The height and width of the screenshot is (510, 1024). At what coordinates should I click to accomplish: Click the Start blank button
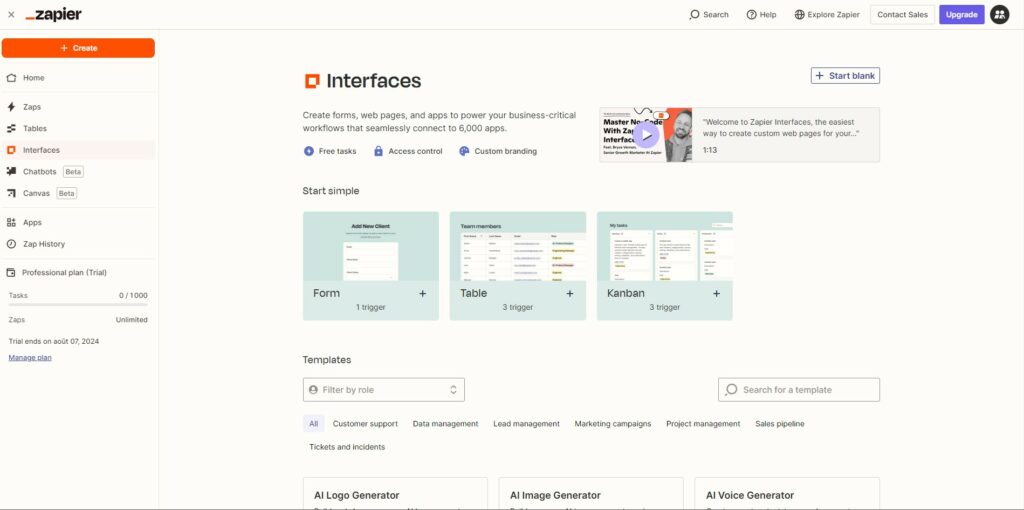(x=845, y=76)
